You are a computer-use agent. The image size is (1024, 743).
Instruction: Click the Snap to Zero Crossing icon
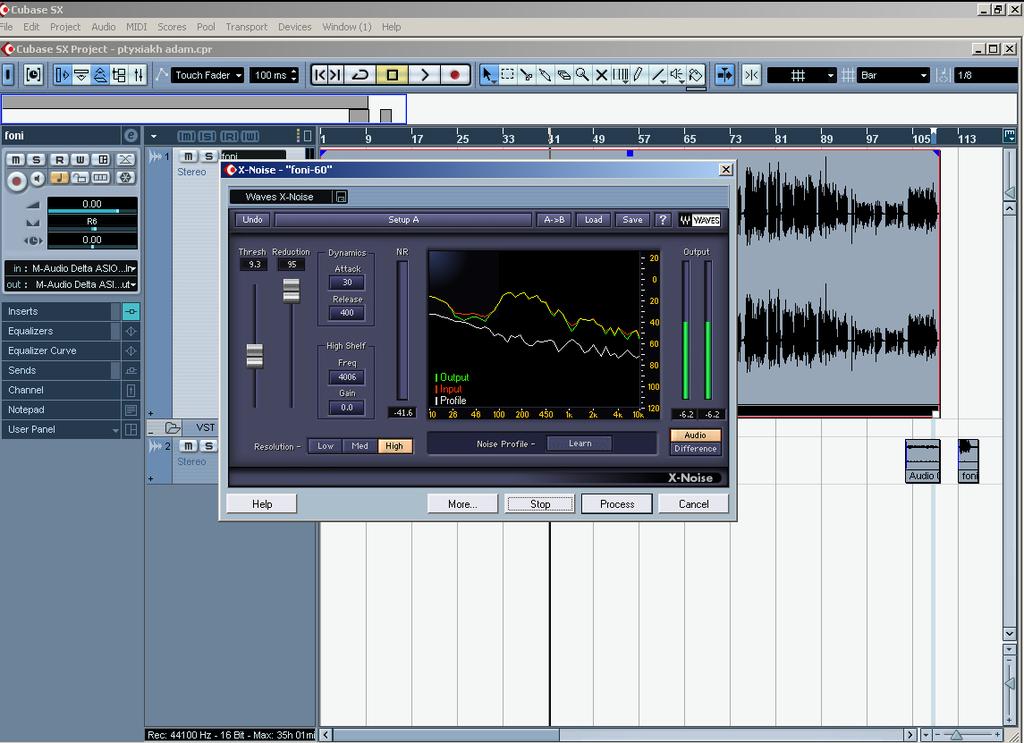click(x=752, y=75)
